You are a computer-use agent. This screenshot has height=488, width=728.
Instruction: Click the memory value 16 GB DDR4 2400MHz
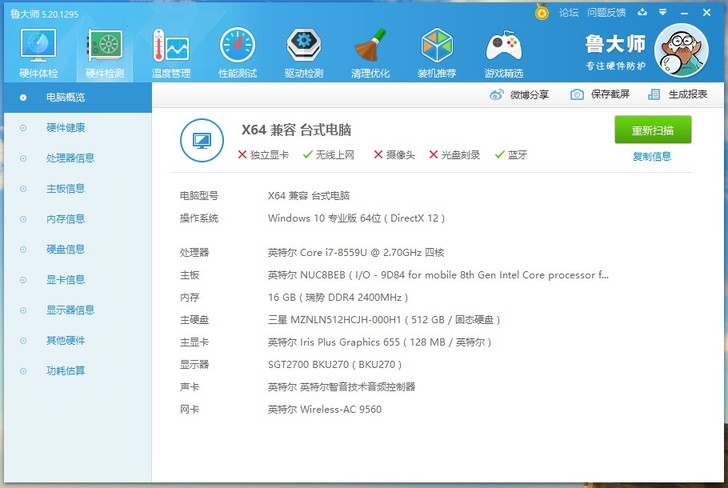click(338, 297)
